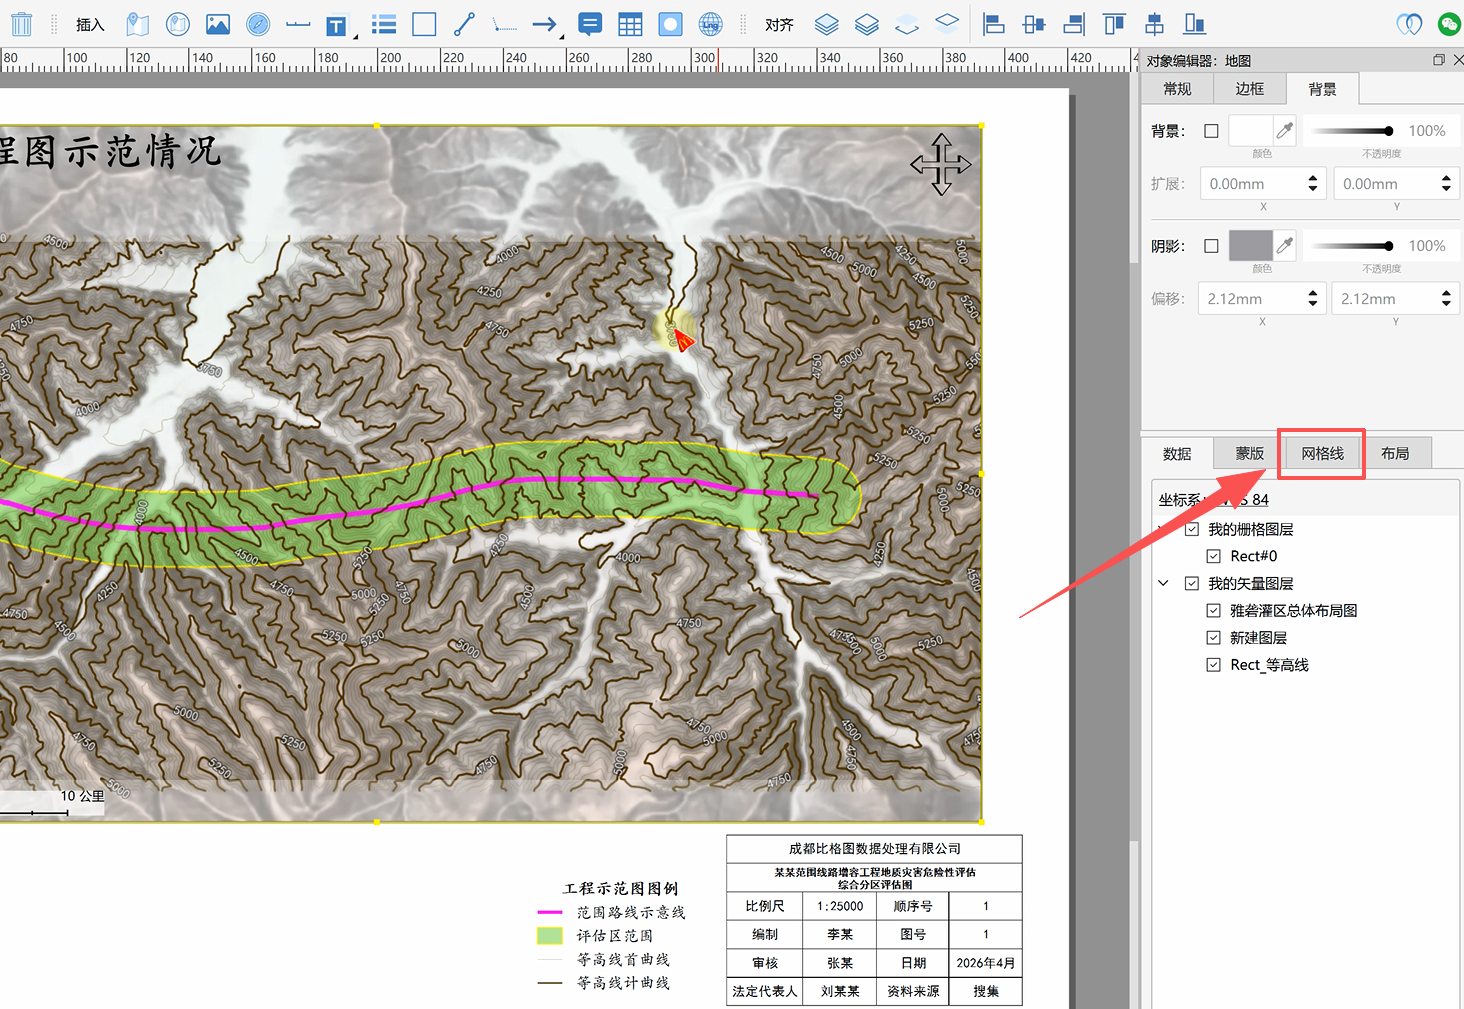Open the 蒙版 tab

point(1249,453)
